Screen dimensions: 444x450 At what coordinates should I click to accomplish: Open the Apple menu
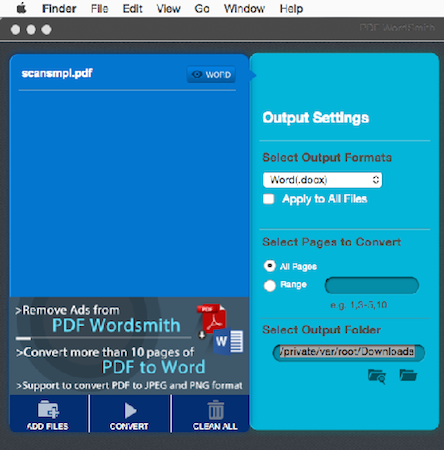[22, 8]
